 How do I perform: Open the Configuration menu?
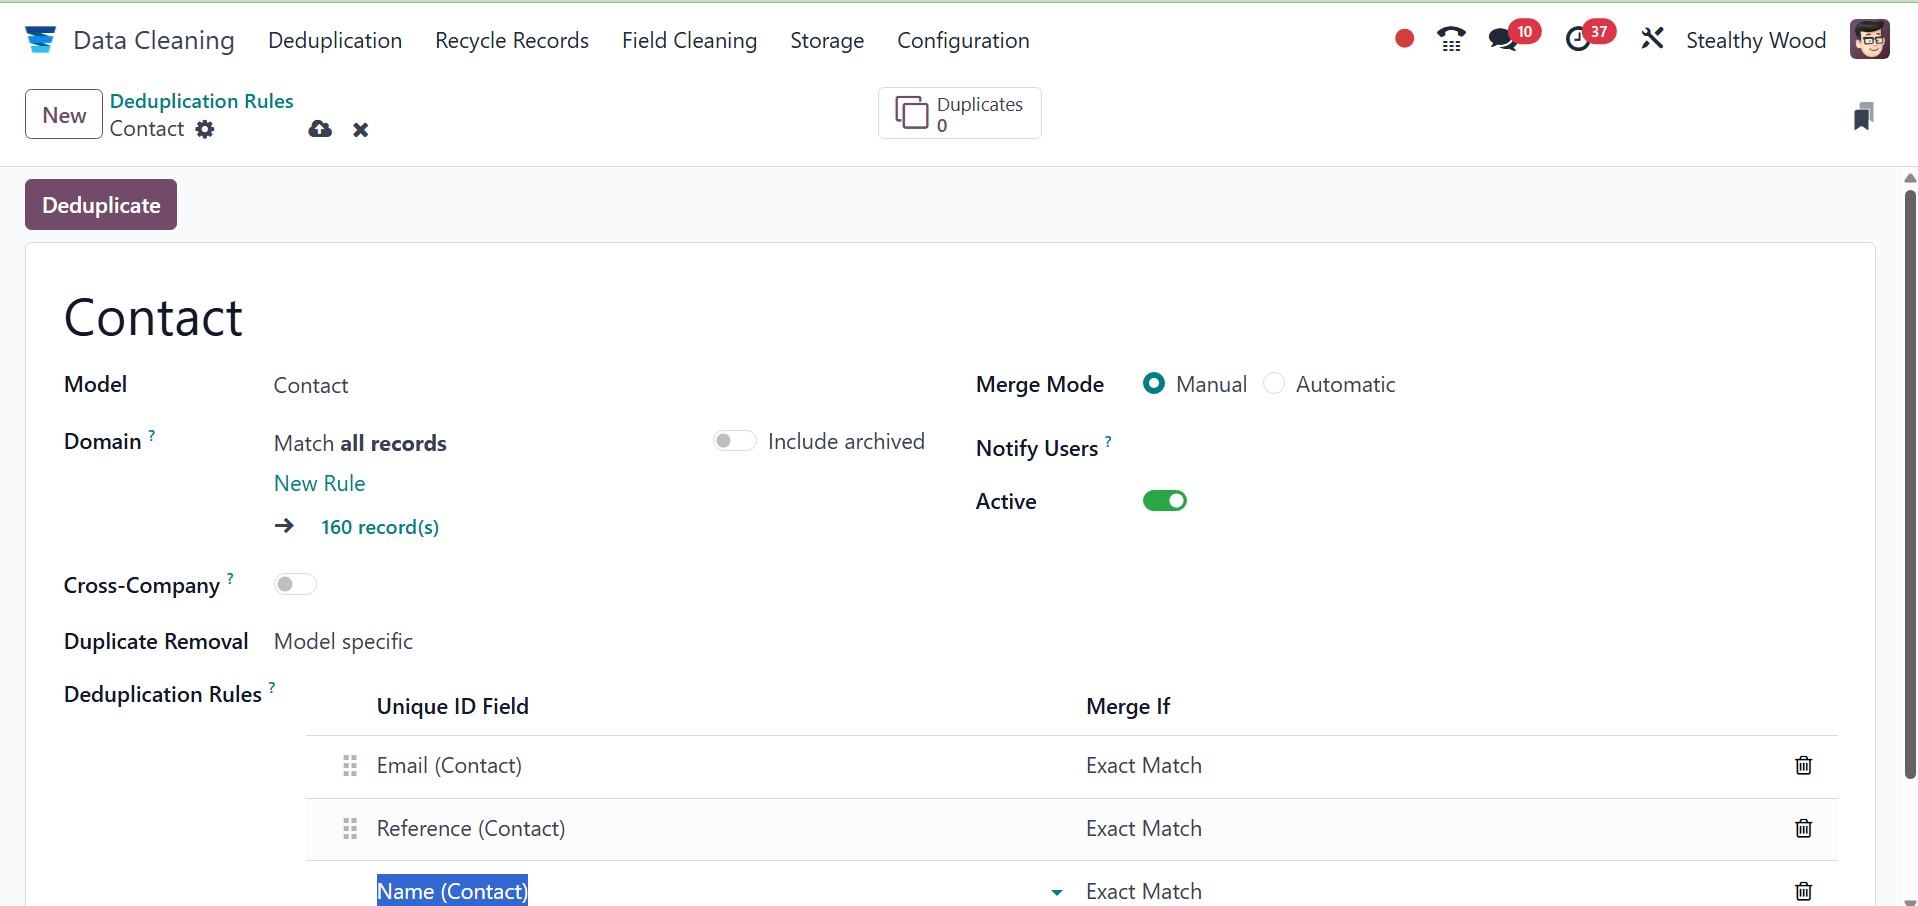coord(962,41)
